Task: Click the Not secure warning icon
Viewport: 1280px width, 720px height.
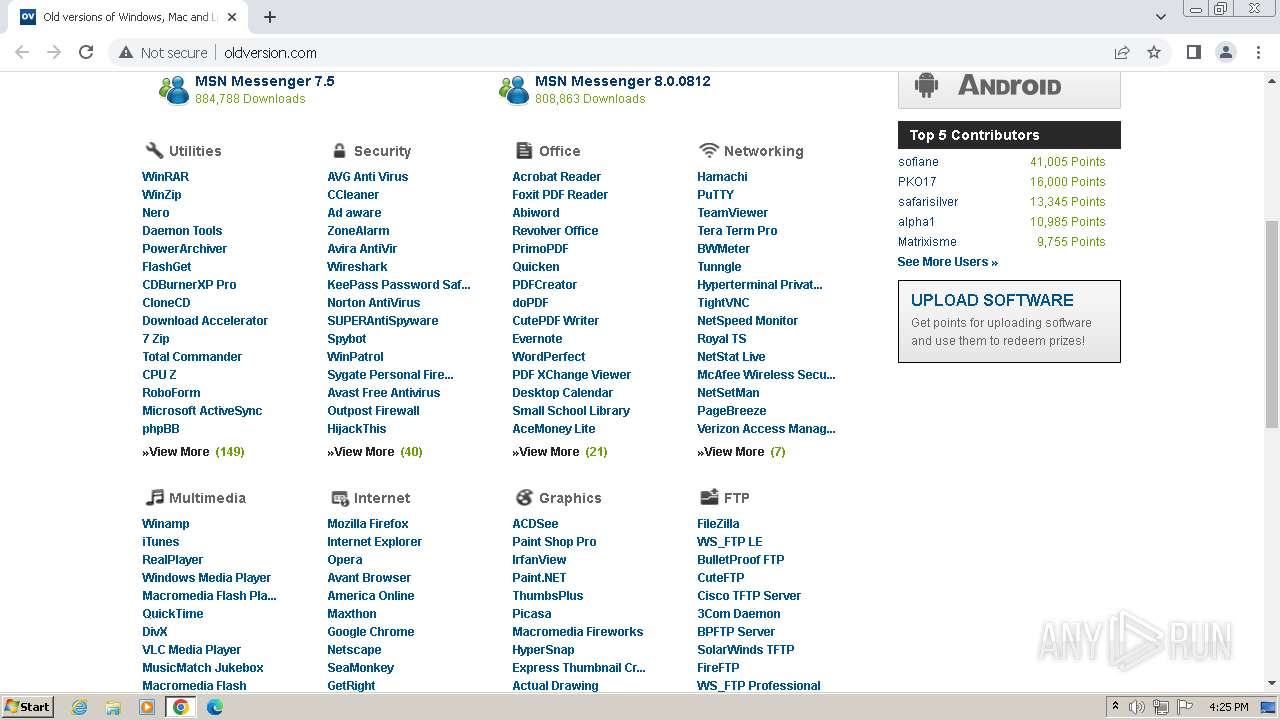Action: [x=126, y=52]
